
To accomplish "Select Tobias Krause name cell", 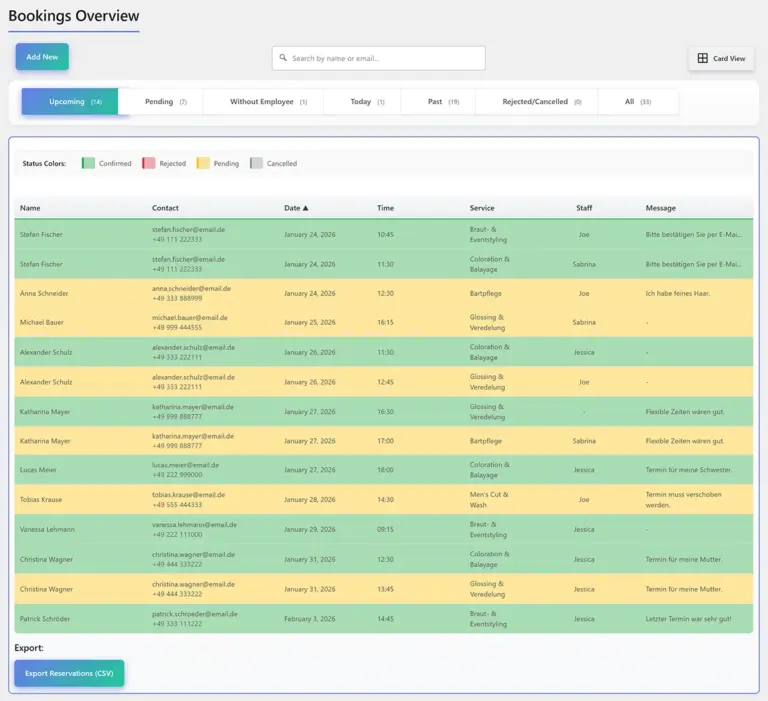I will coord(41,500).
